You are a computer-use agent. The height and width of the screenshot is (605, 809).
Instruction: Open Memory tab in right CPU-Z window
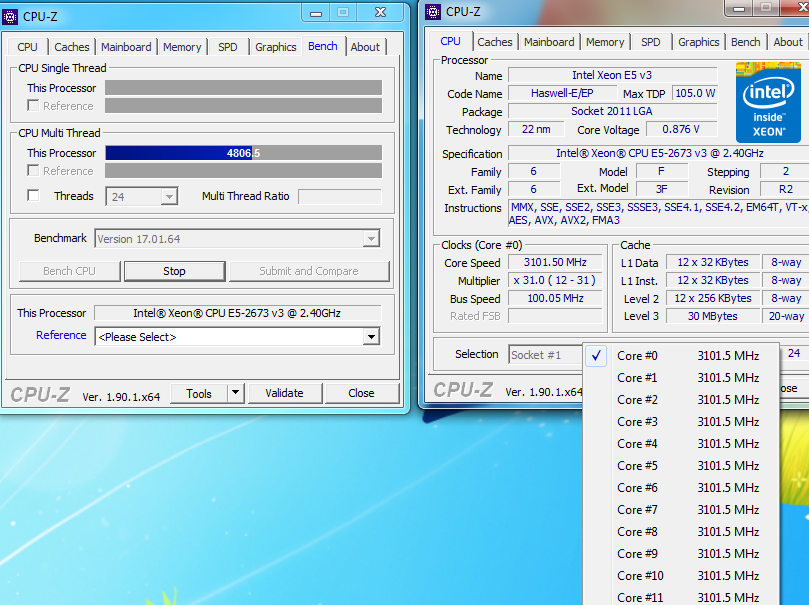605,42
